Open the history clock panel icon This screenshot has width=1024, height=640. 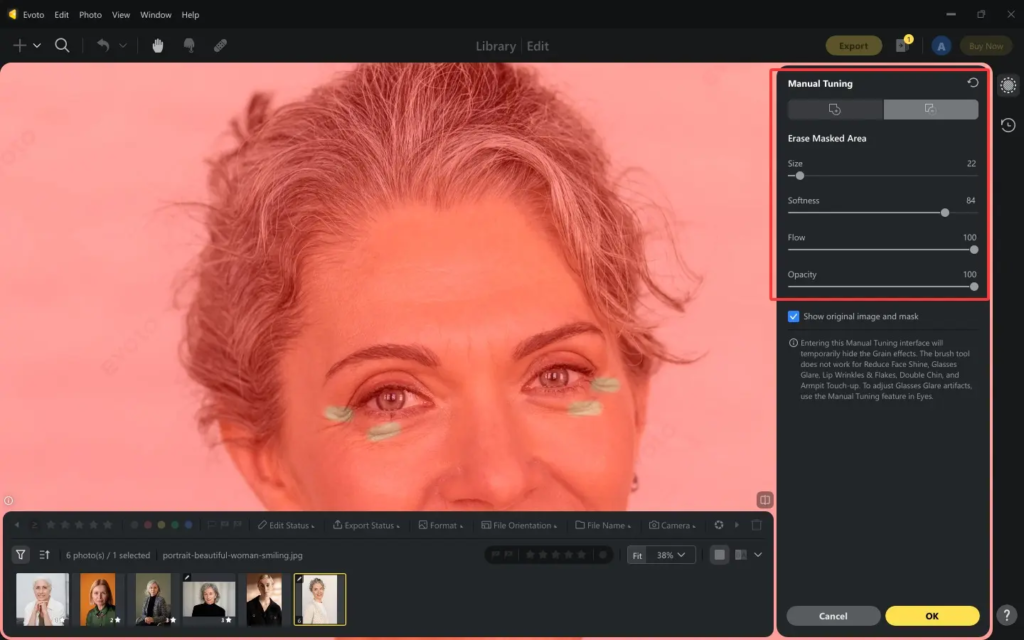(x=1008, y=125)
